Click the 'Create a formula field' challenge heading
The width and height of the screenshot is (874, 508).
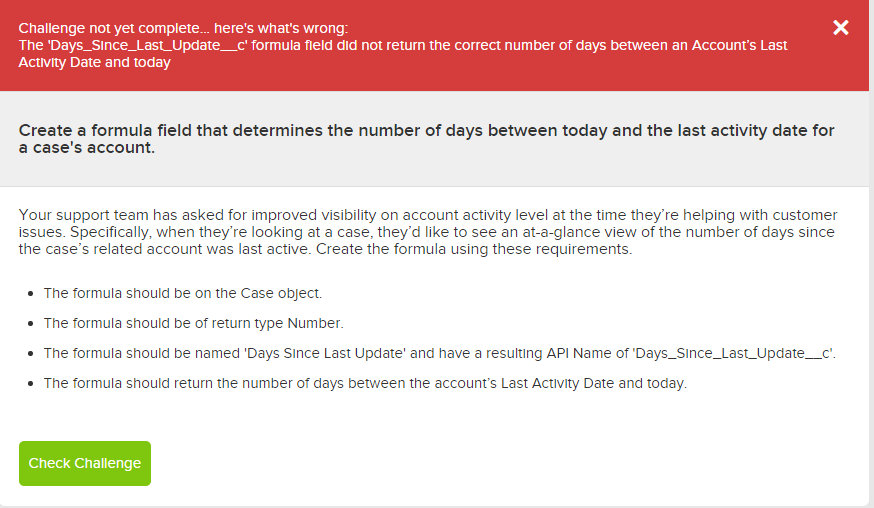426,131
